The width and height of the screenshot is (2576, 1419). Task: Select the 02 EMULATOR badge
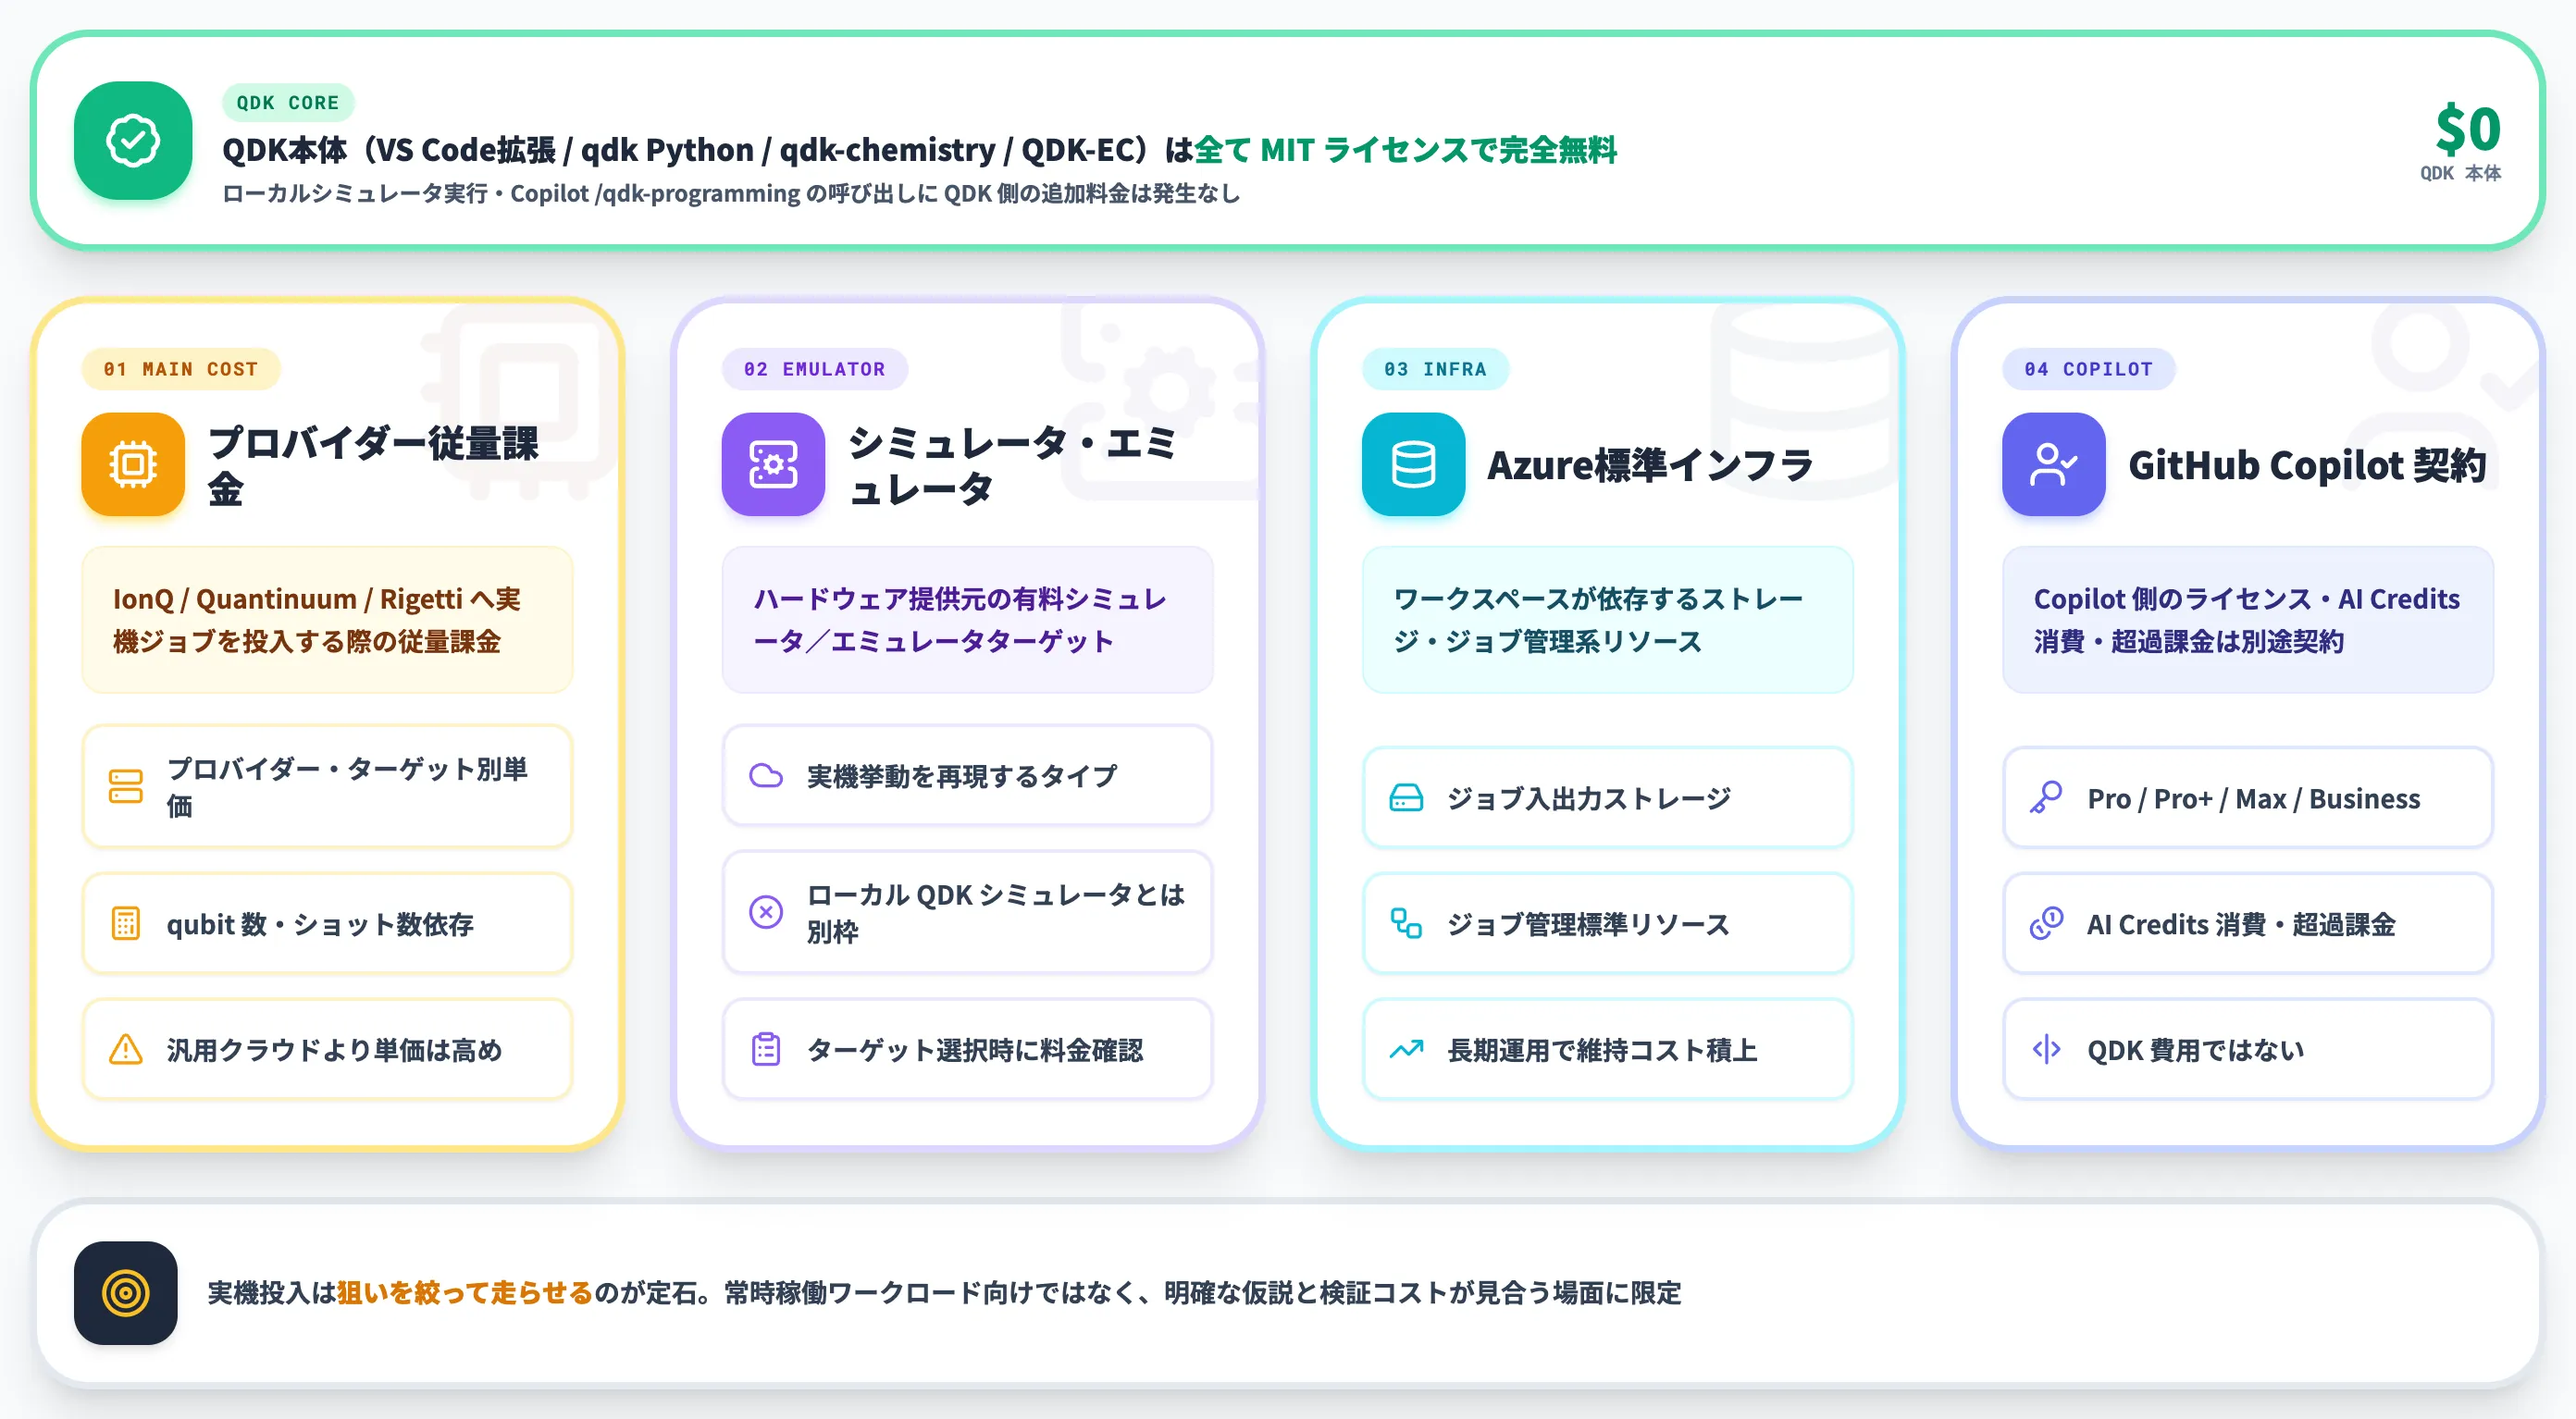click(x=815, y=369)
